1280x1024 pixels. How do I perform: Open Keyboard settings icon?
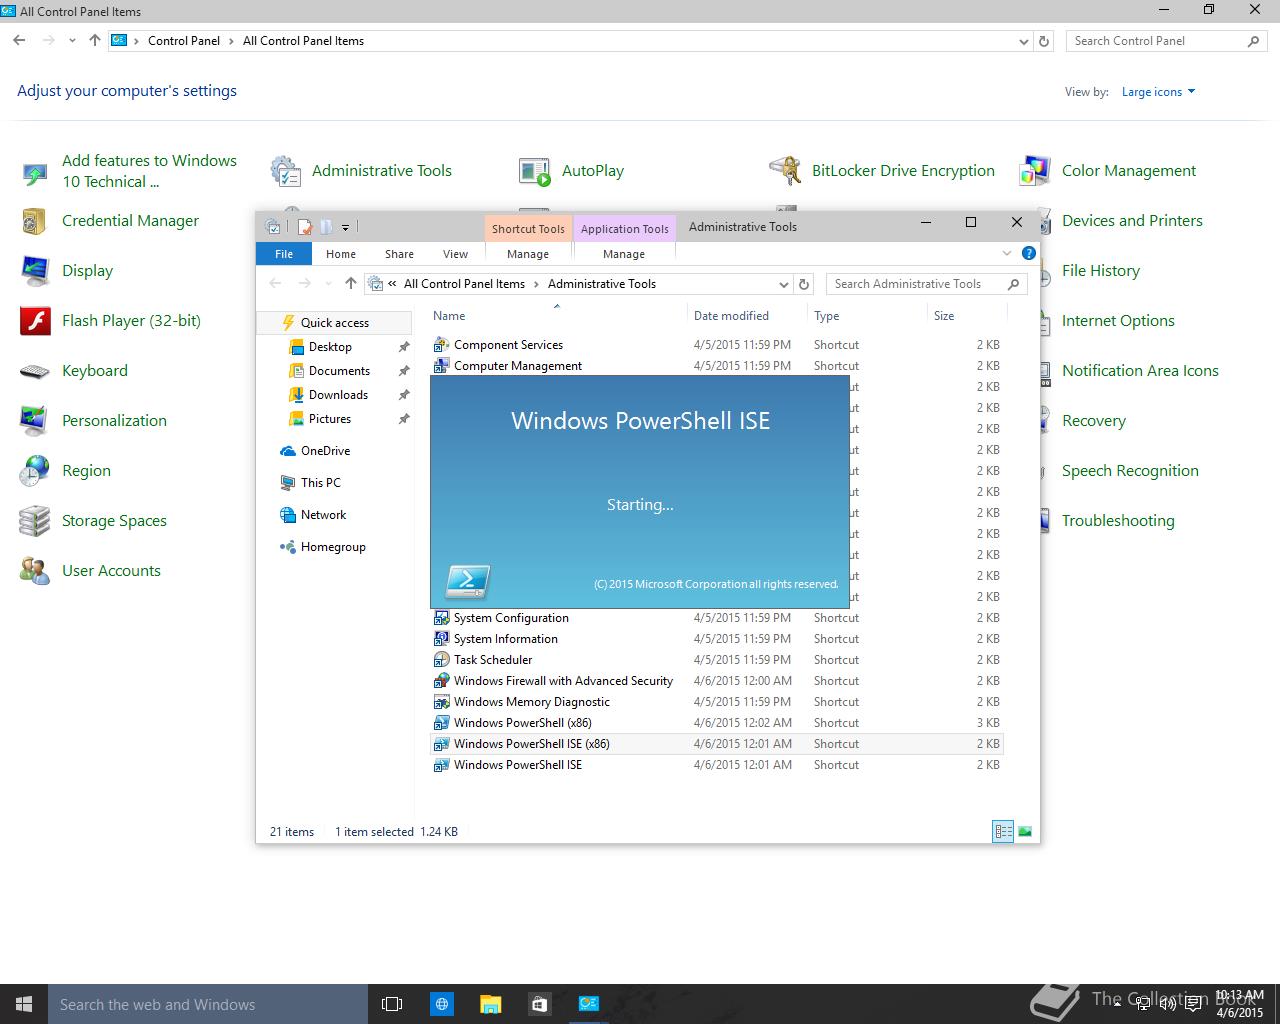pos(35,371)
